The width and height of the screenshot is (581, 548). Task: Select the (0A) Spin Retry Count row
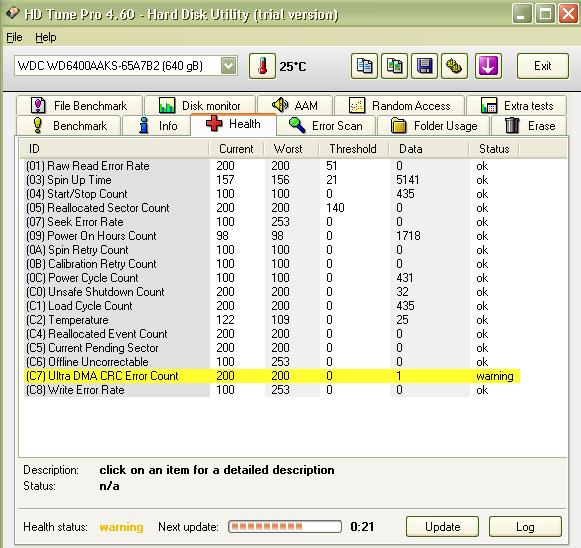[272, 250]
